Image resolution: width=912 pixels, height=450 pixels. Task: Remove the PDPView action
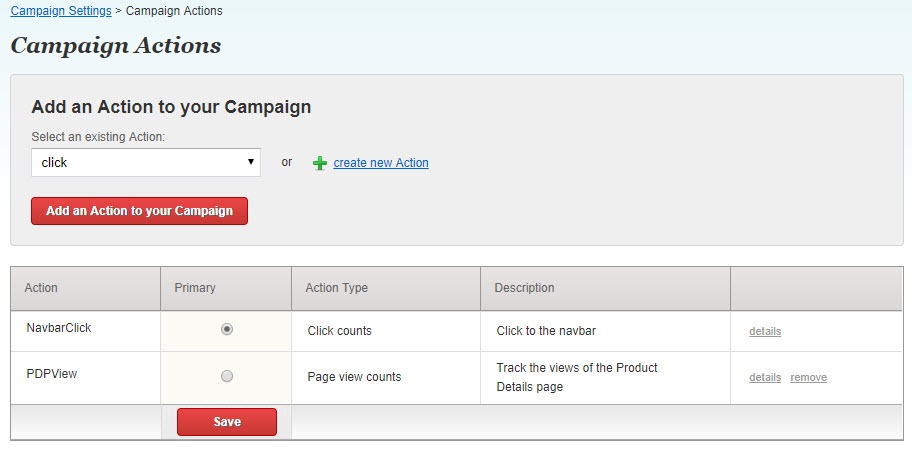click(808, 377)
